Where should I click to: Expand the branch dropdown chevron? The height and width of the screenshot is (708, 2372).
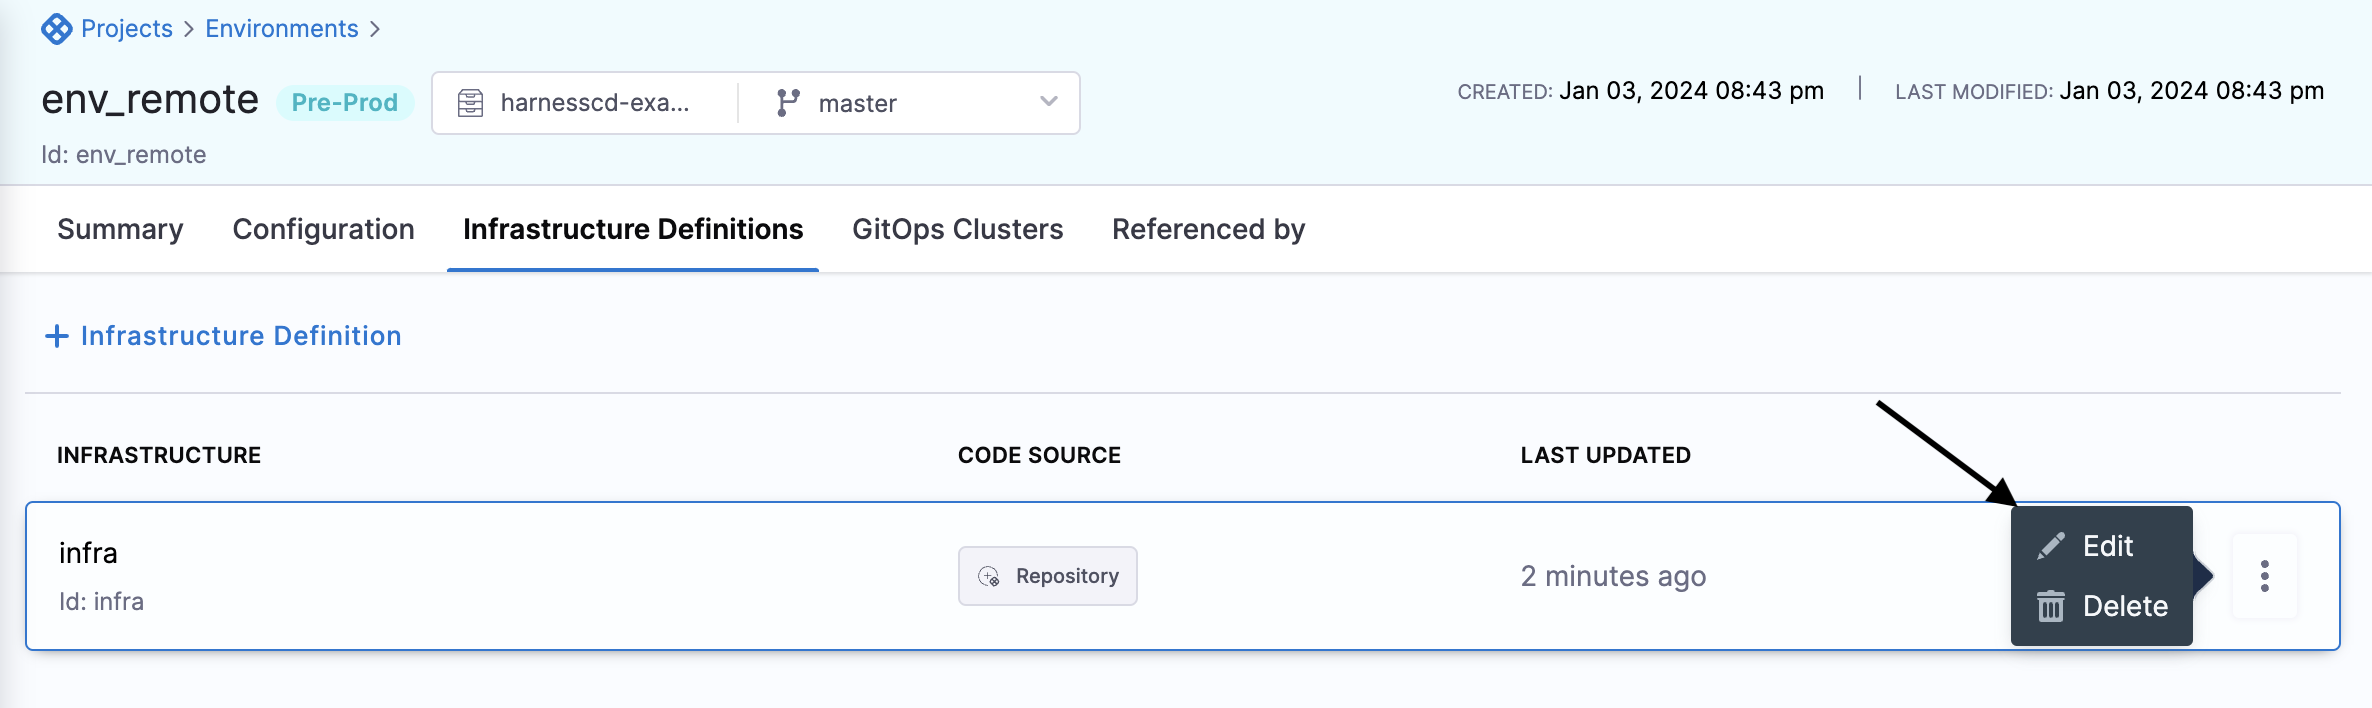1048,102
